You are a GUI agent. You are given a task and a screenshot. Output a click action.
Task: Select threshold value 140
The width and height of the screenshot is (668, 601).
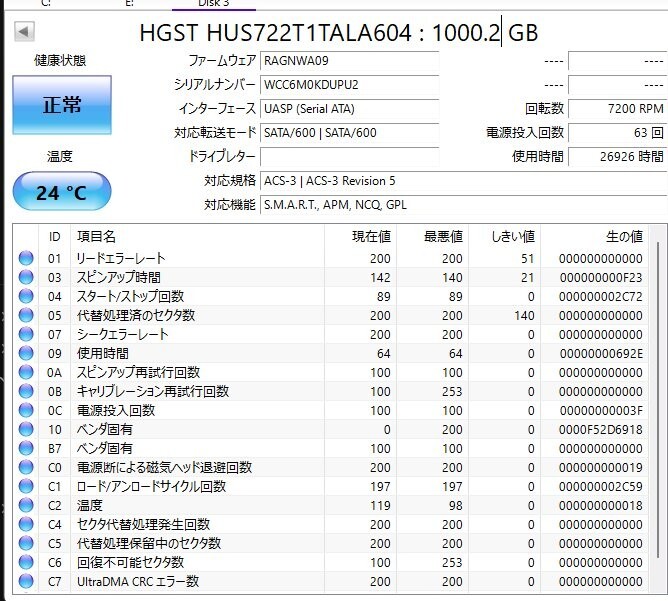pyautogui.click(x=524, y=315)
